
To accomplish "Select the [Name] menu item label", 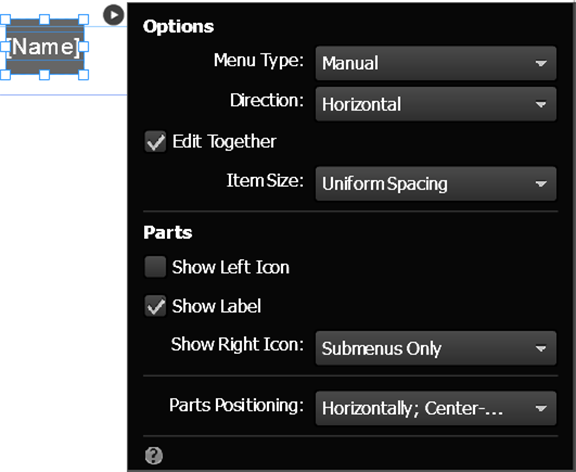I will click(44, 47).
